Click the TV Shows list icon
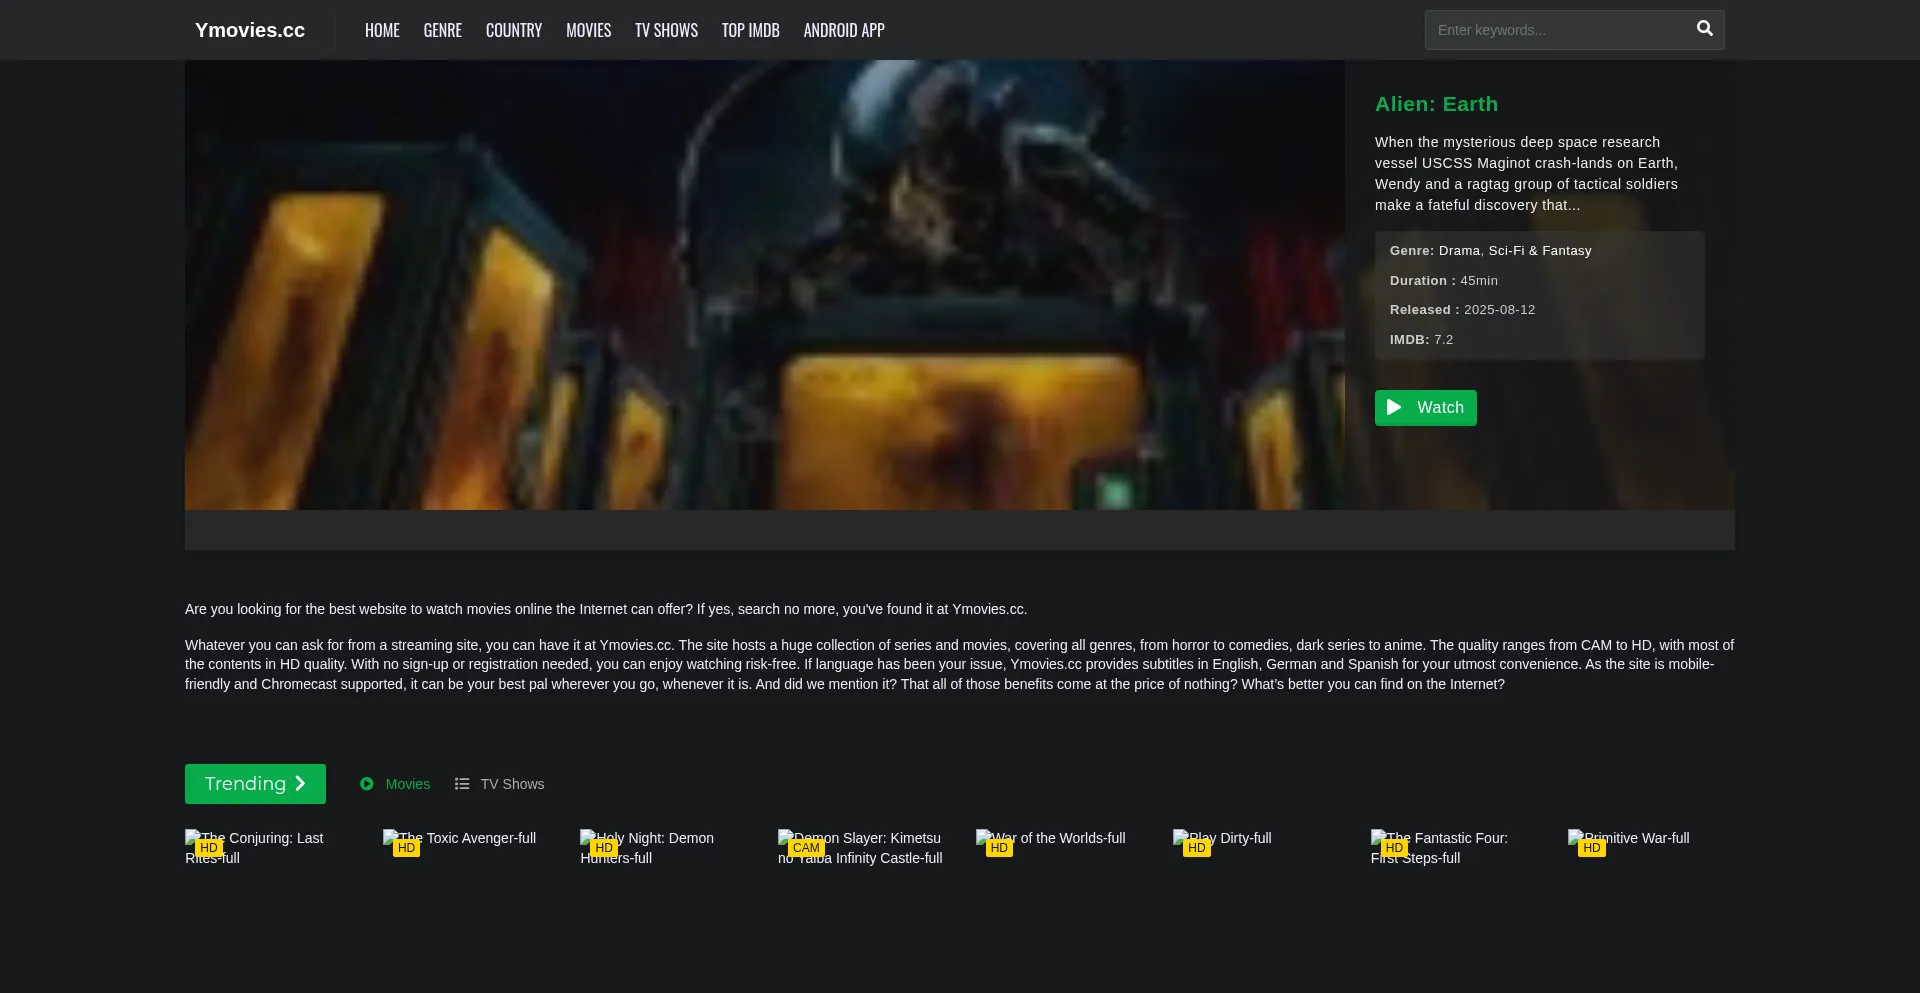The width and height of the screenshot is (1920, 993). [x=462, y=784]
